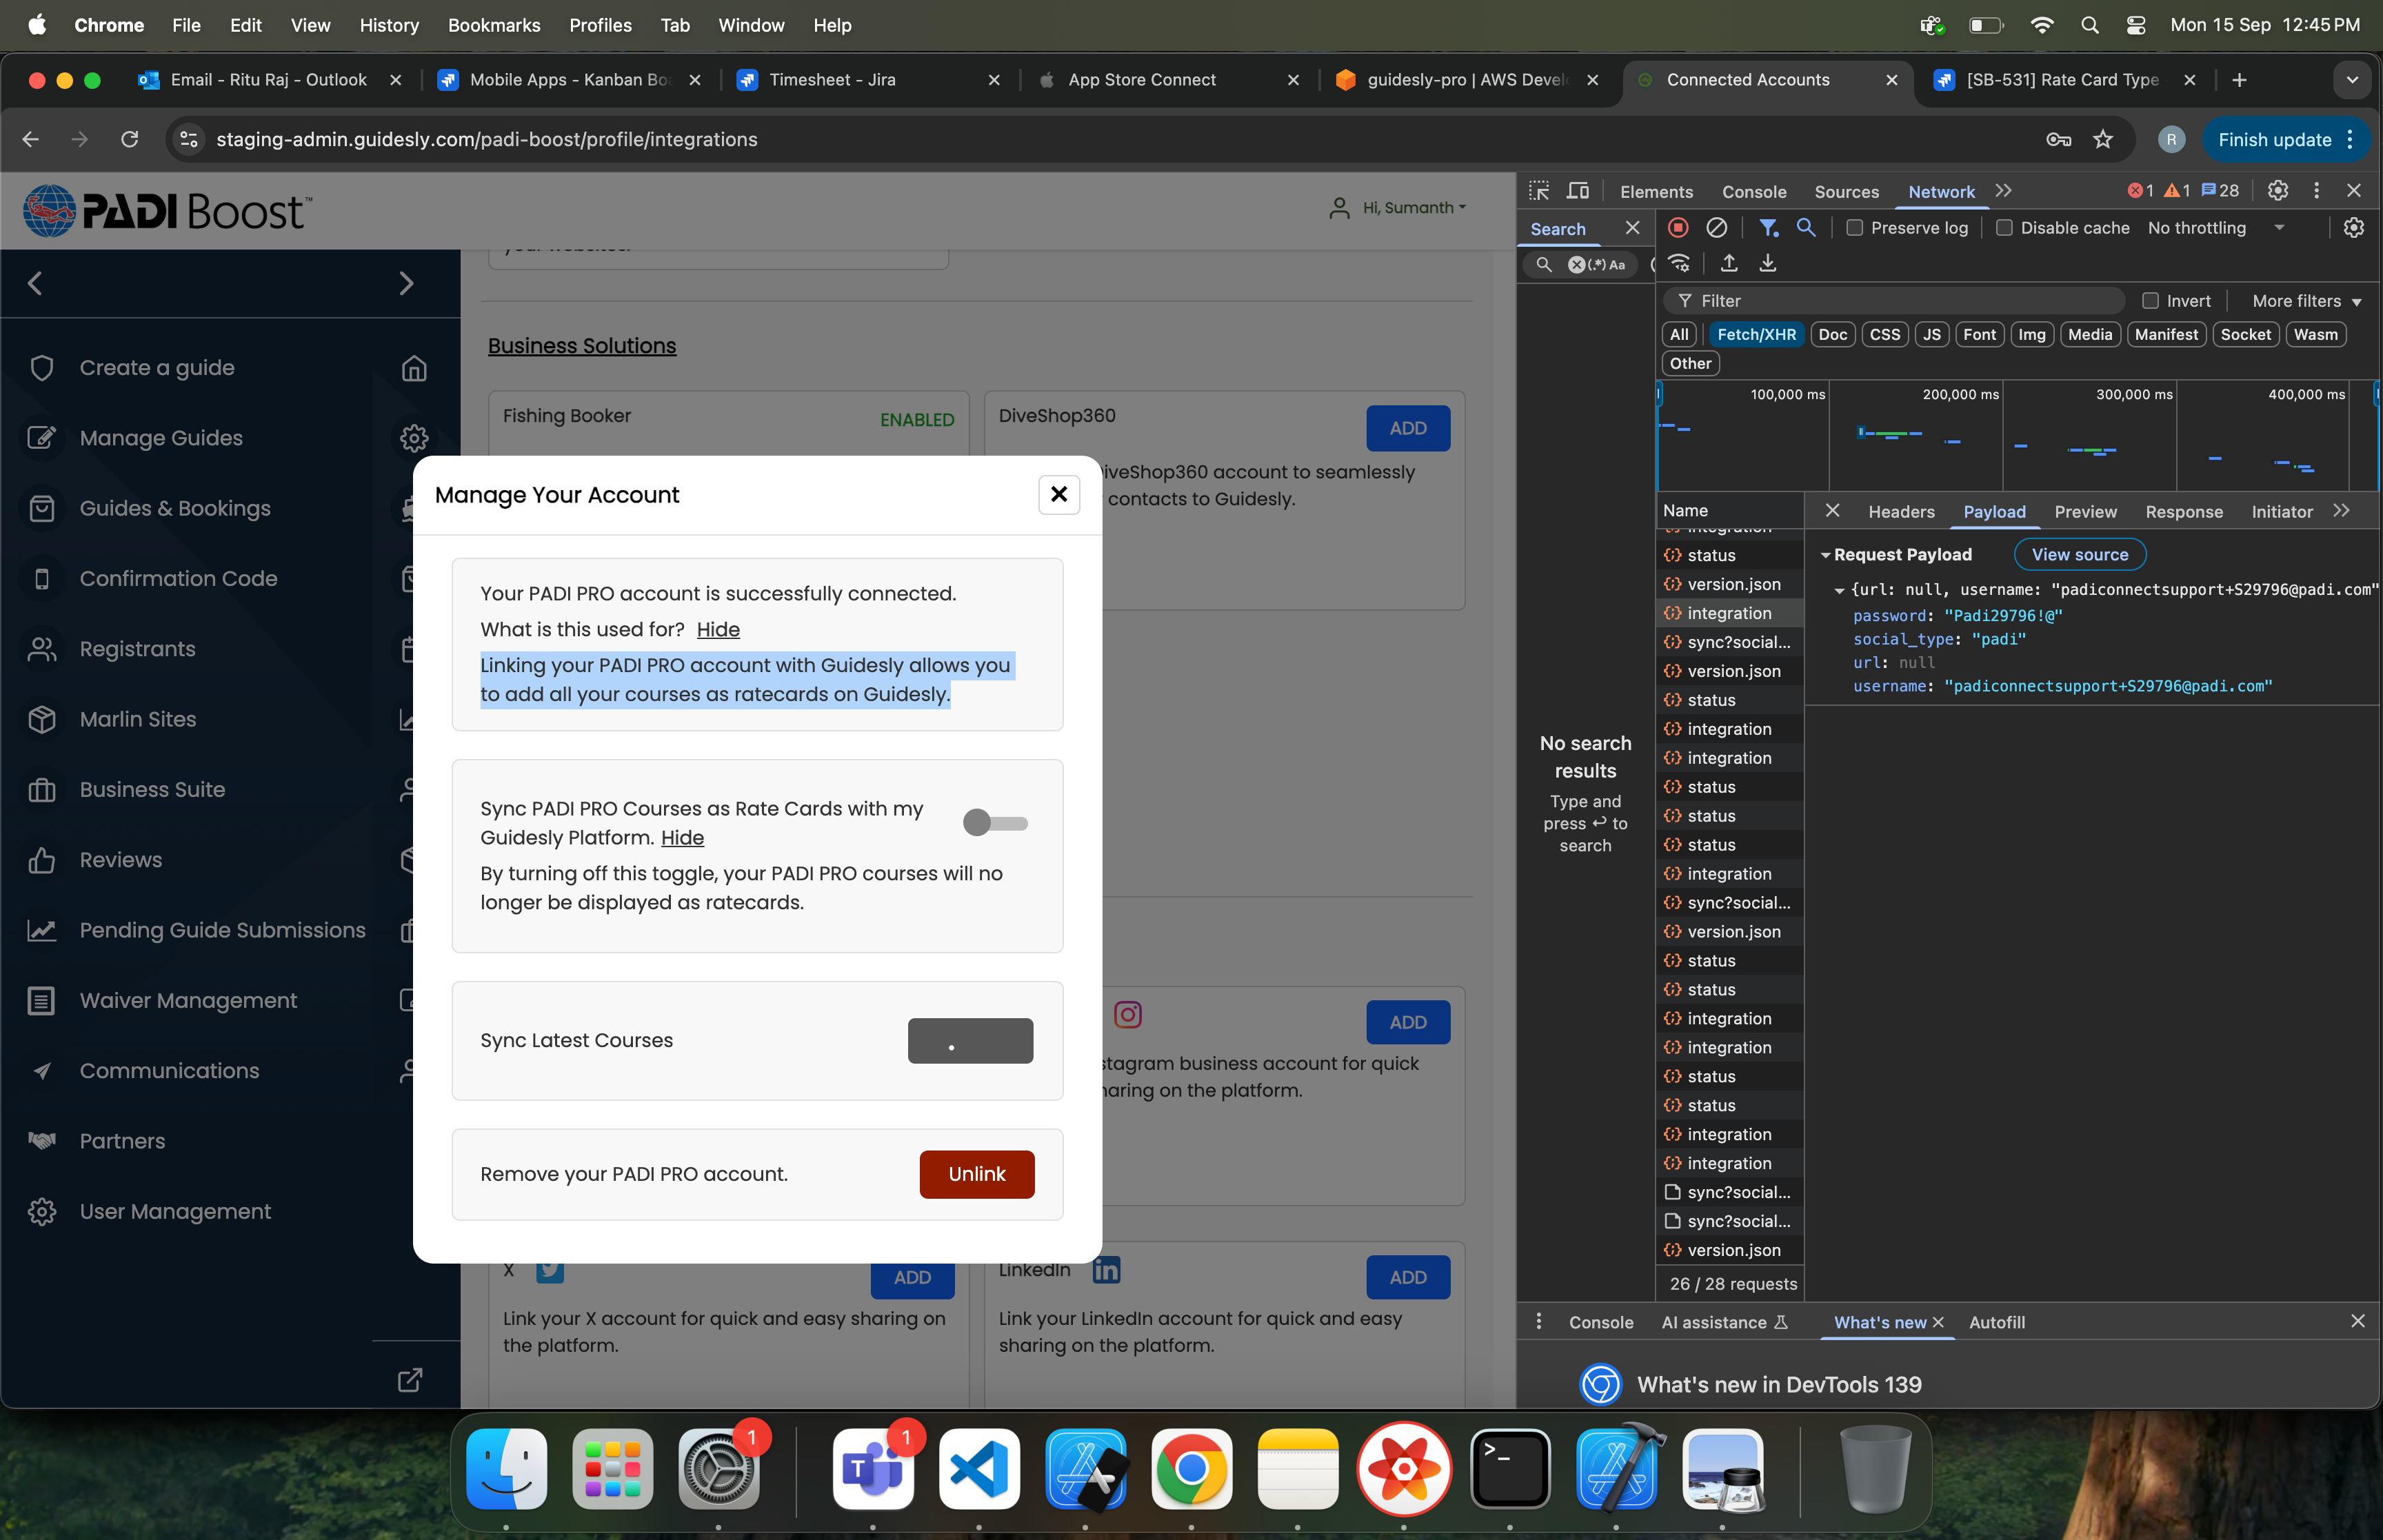Image resolution: width=2383 pixels, height=1540 pixels.
Task: Collapse the Request Payload section
Action: 1826,555
